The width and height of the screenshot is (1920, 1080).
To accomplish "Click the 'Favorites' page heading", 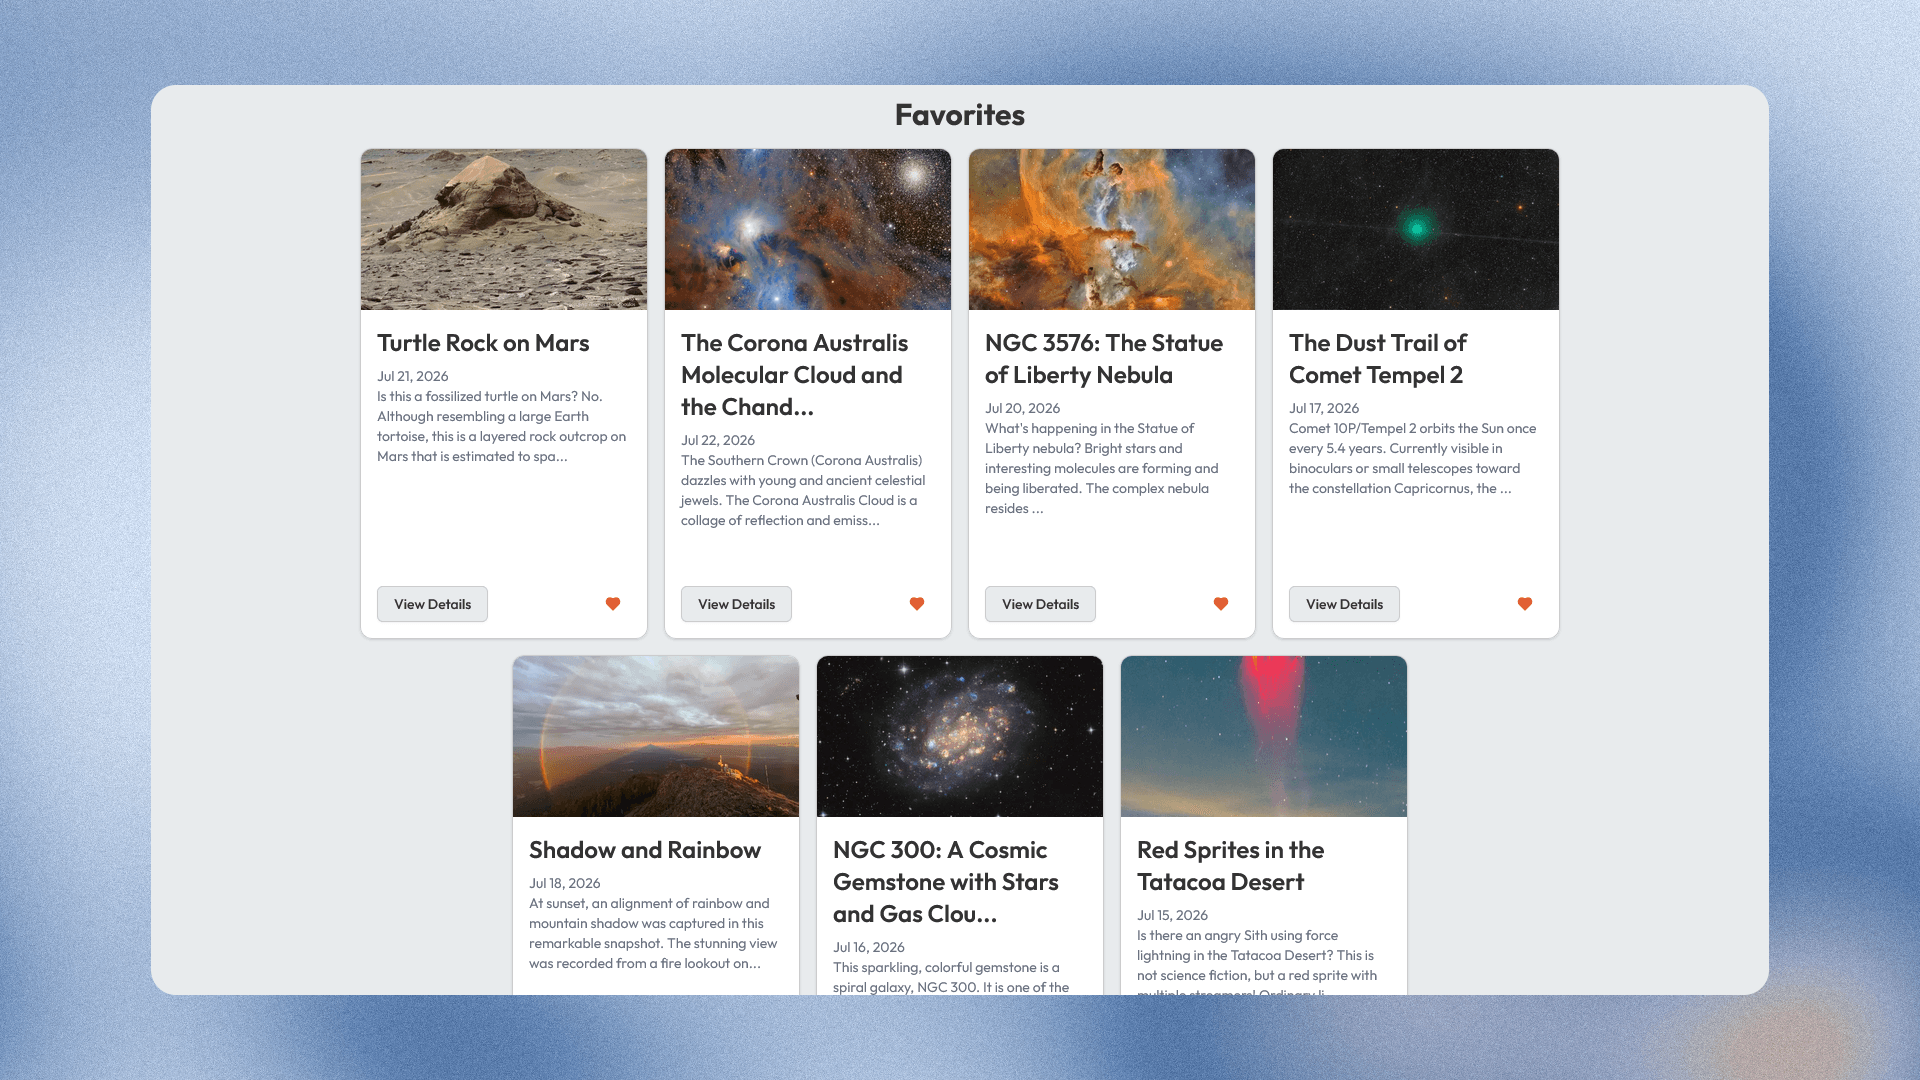I will point(960,115).
